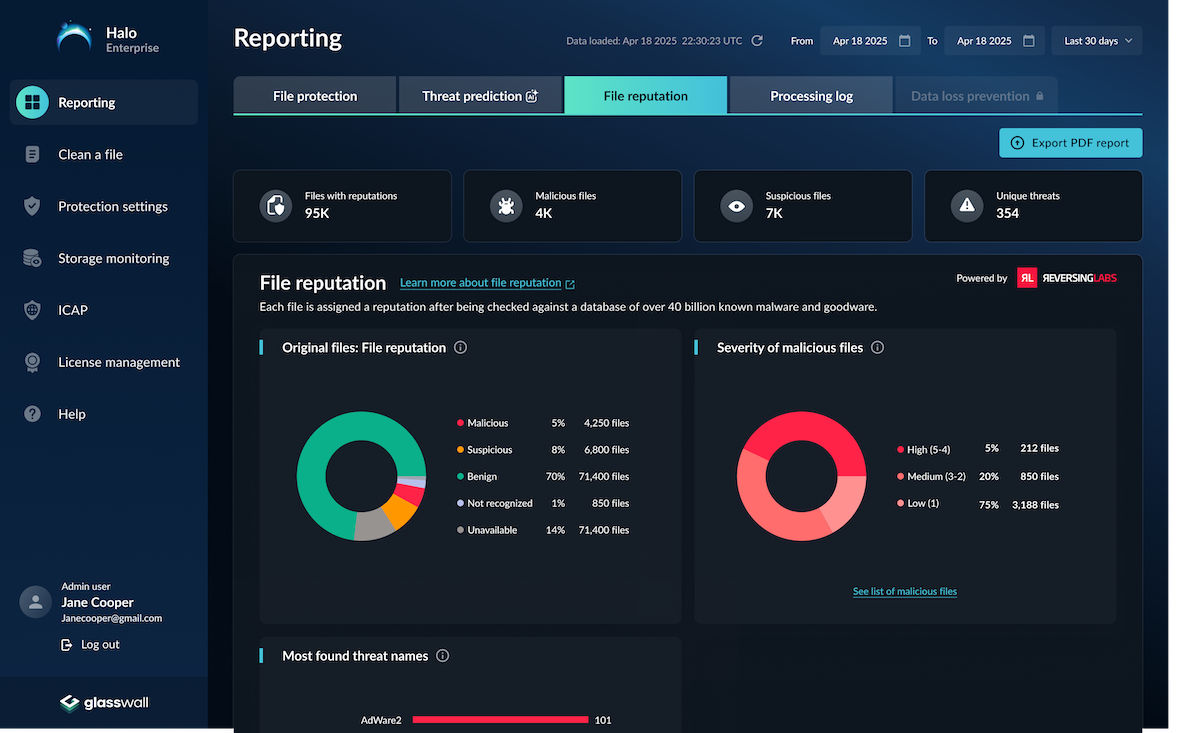1200x733 pixels.
Task: Click the refresh data icon
Action: pyautogui.click(x=757, y=41)
